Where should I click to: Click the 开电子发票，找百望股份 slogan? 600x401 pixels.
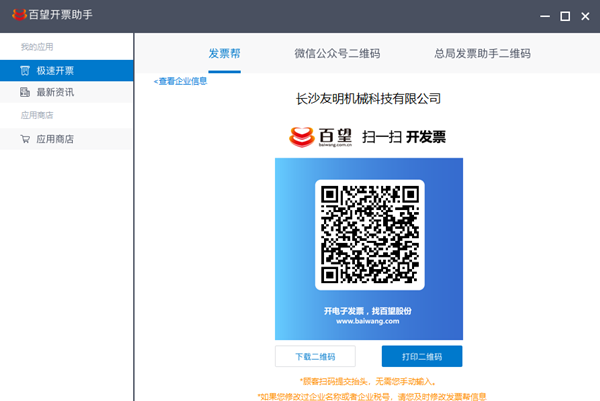[368, 311]
